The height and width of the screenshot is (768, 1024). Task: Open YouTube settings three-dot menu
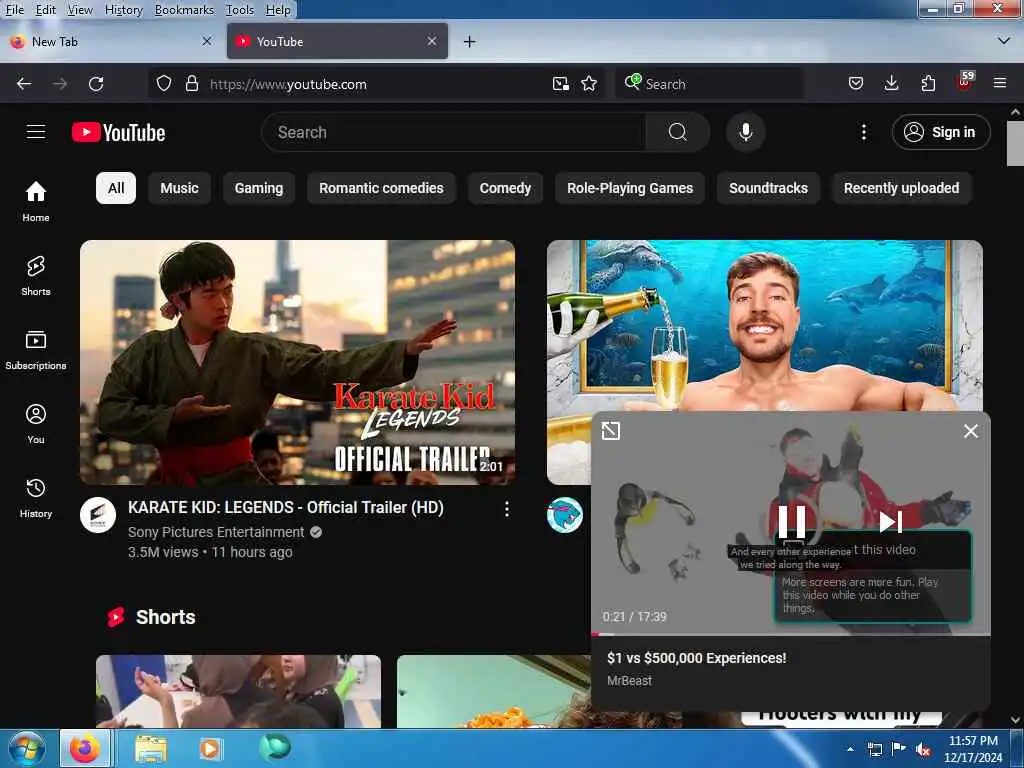tap(863, 133)
